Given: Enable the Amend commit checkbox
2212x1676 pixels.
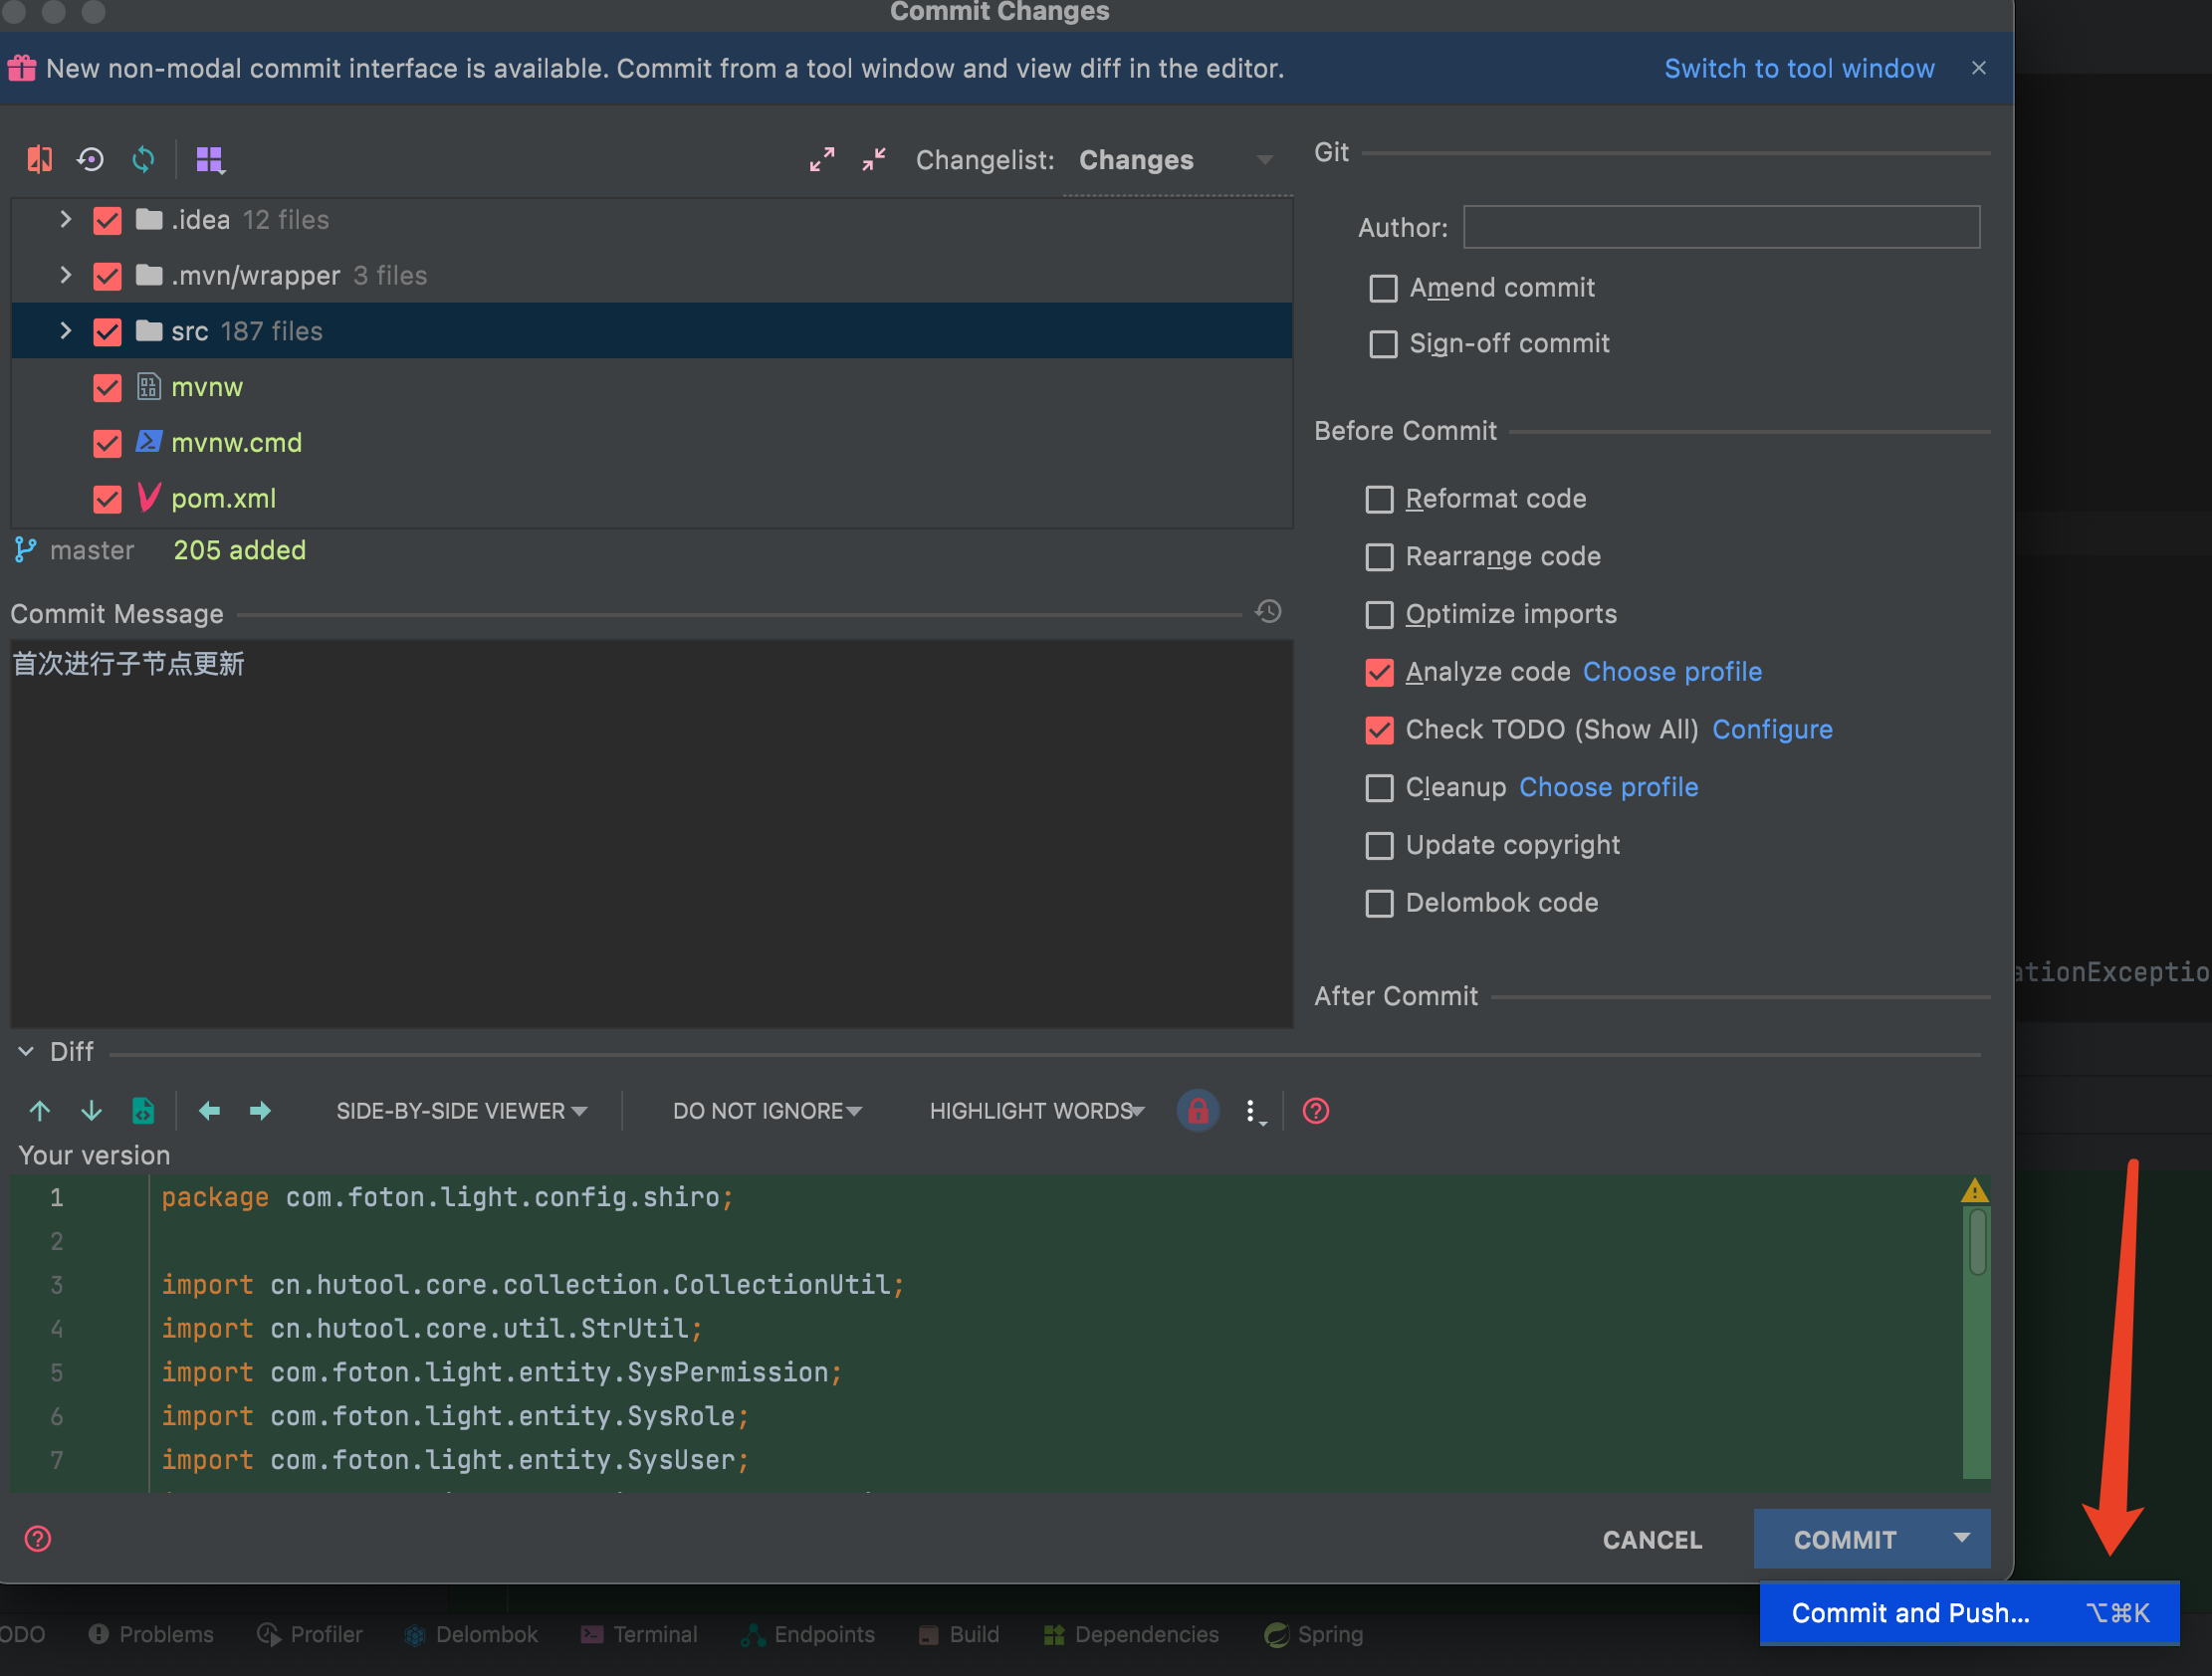Looking at the screenshot, I should [x=1383, y=288].
